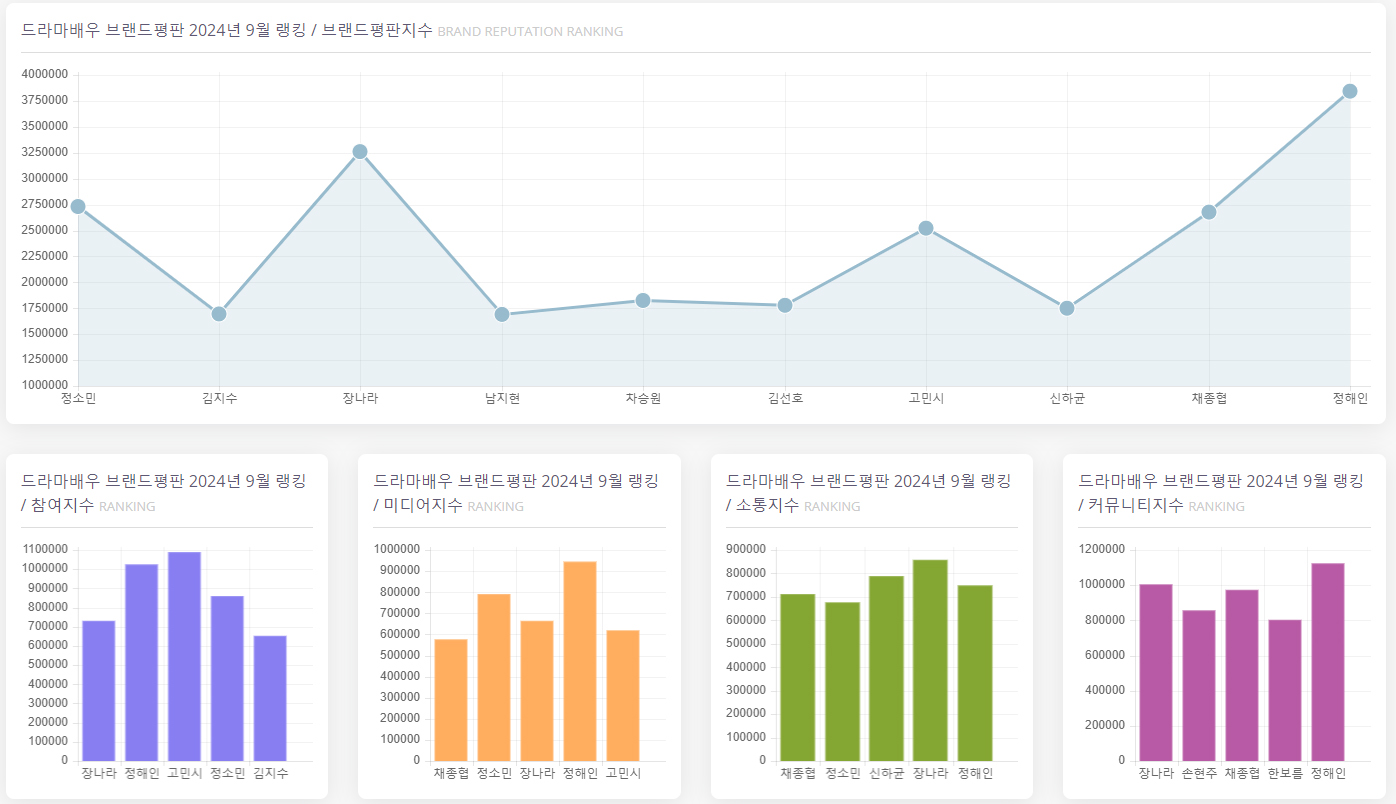
Task: Click the orange 정해인 bar in 미디어지수 chart
Action: 580,661
